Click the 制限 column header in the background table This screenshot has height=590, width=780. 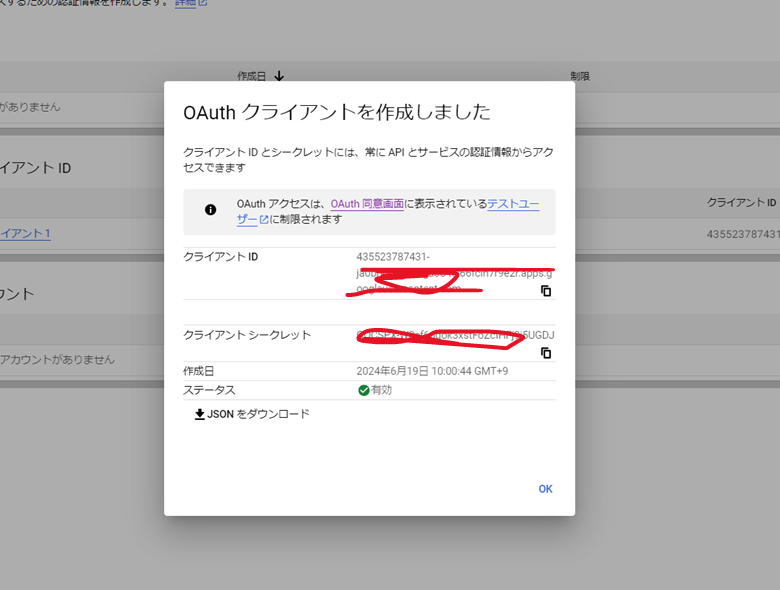(x=580, y=76)
